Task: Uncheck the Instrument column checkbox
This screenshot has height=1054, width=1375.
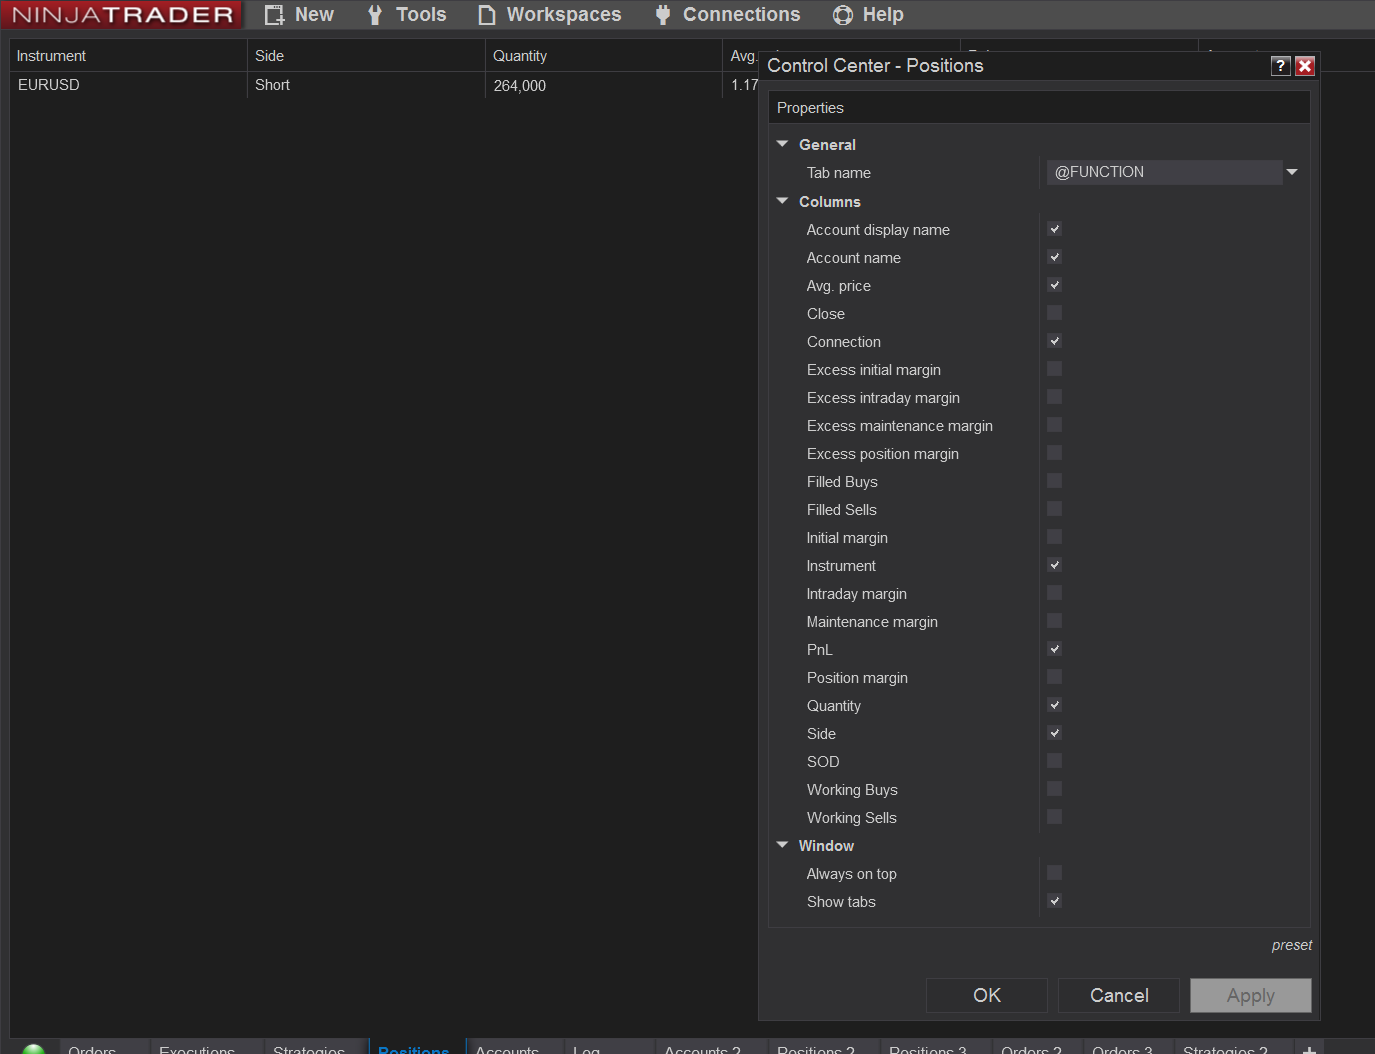Action: pyautogui.click(x=1054, y=565)
